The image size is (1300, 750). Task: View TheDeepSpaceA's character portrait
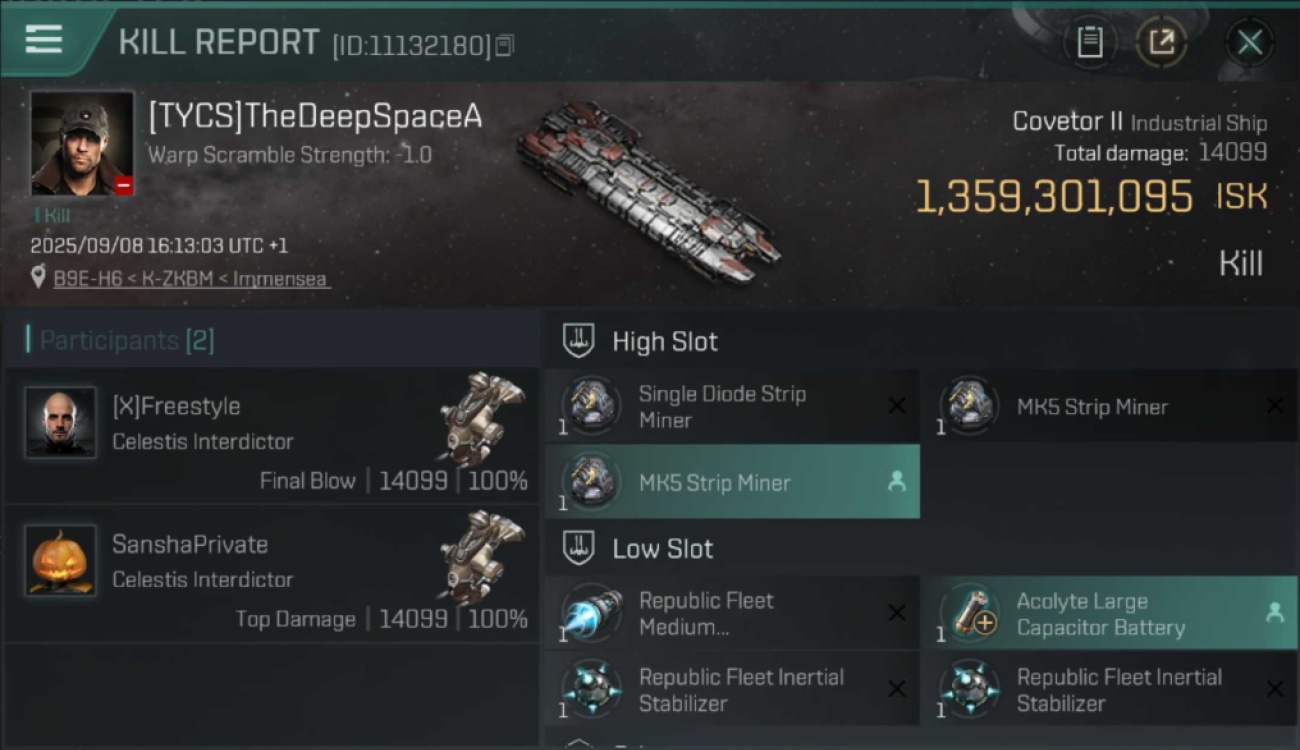(x=82, y=144)
